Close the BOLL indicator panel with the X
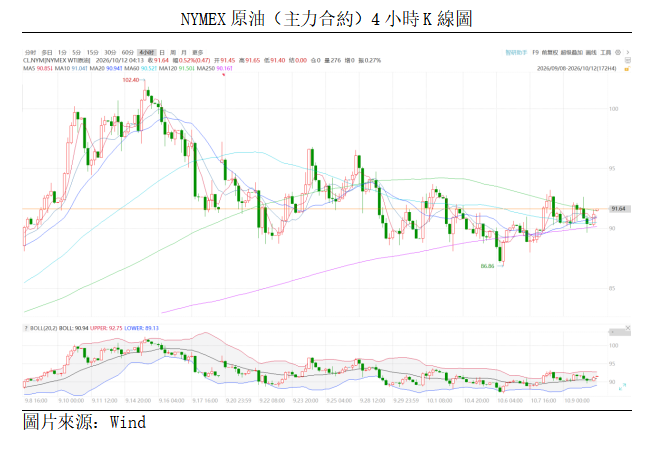This screenshot has width=654, height=463. [x=628, y=328]
